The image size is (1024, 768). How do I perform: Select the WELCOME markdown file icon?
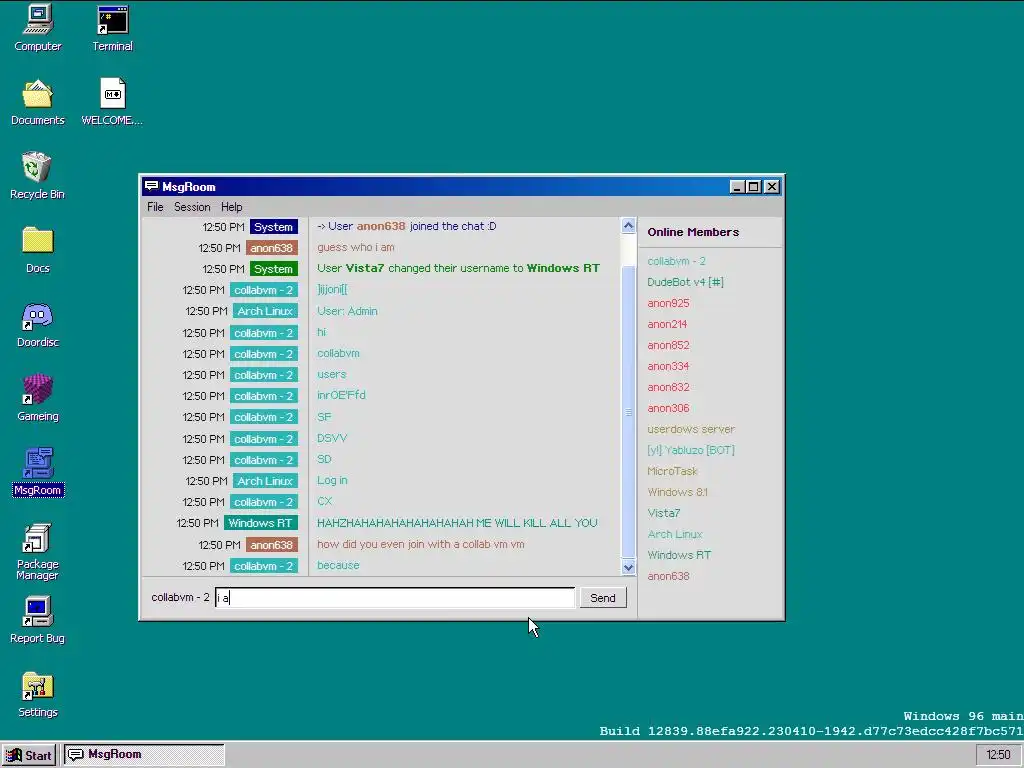click(112, 103)
